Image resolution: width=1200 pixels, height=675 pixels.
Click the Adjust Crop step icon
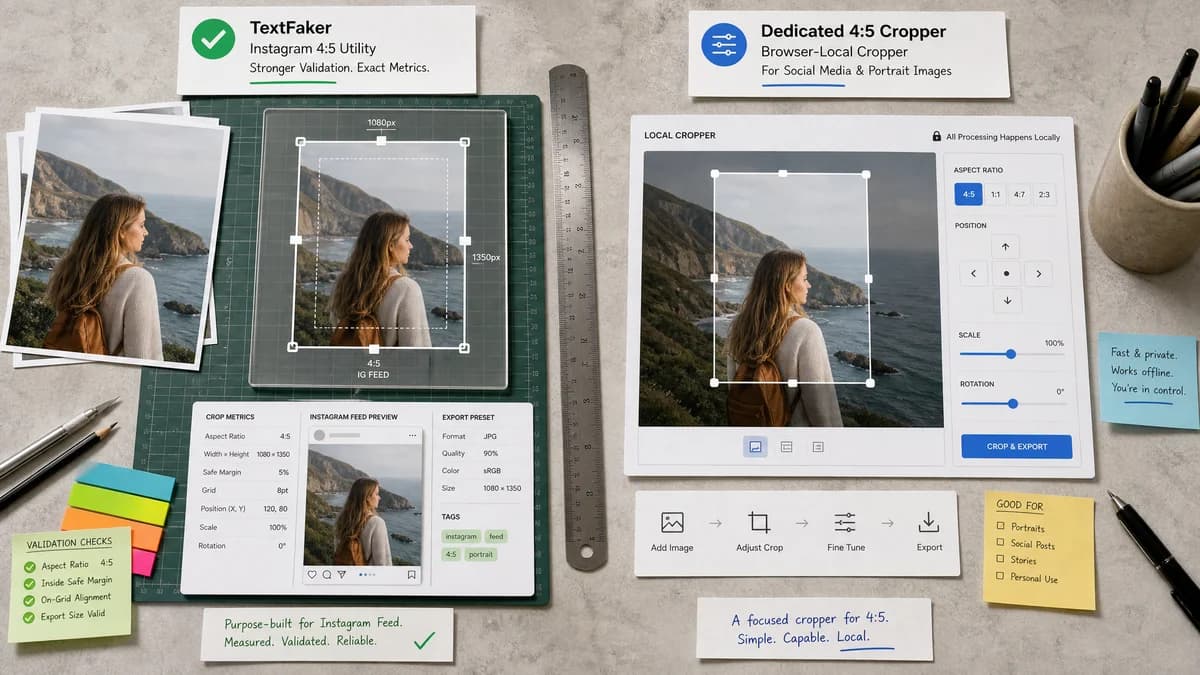click(x=759, y=522)
